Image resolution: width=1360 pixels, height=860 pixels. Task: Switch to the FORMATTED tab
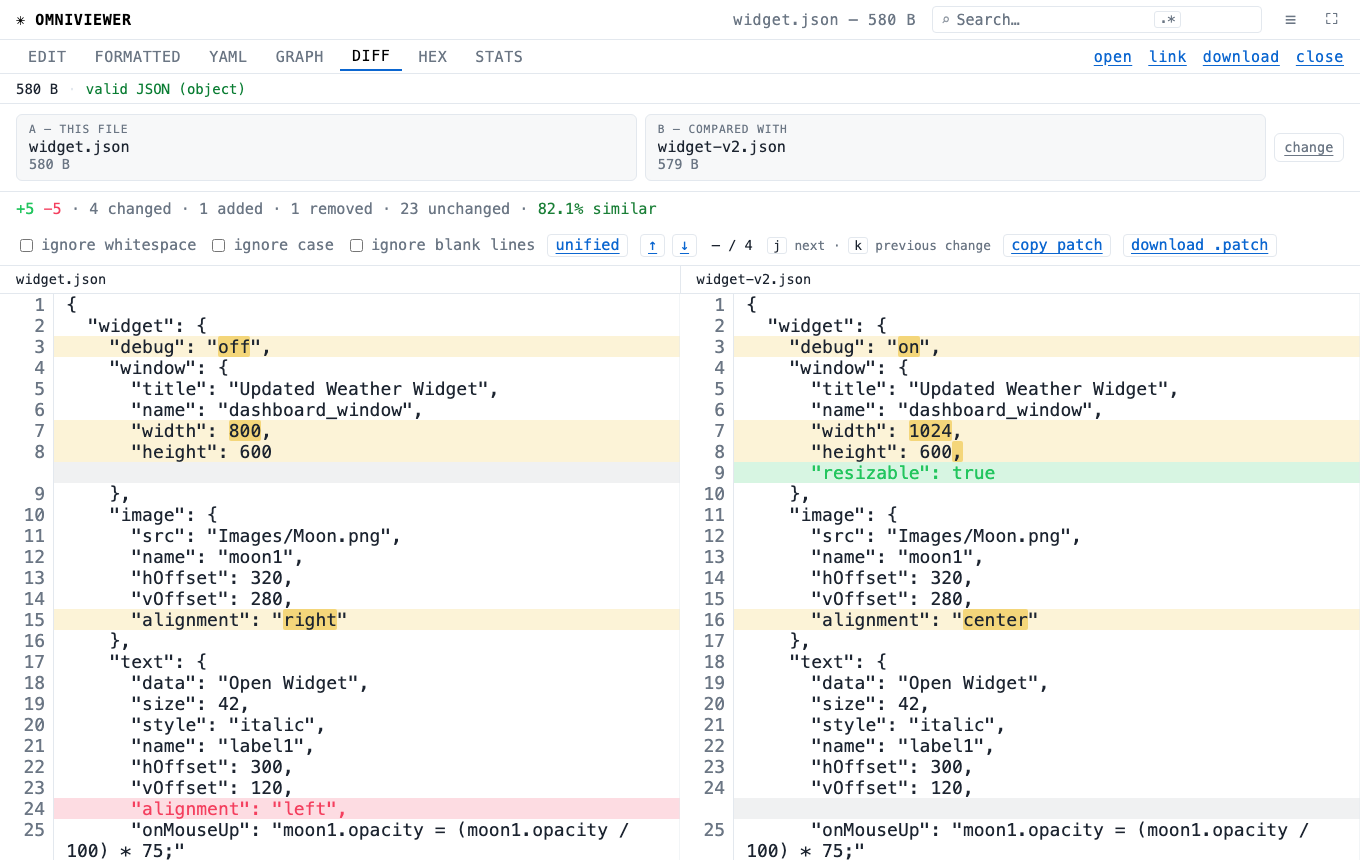(138, 57)
